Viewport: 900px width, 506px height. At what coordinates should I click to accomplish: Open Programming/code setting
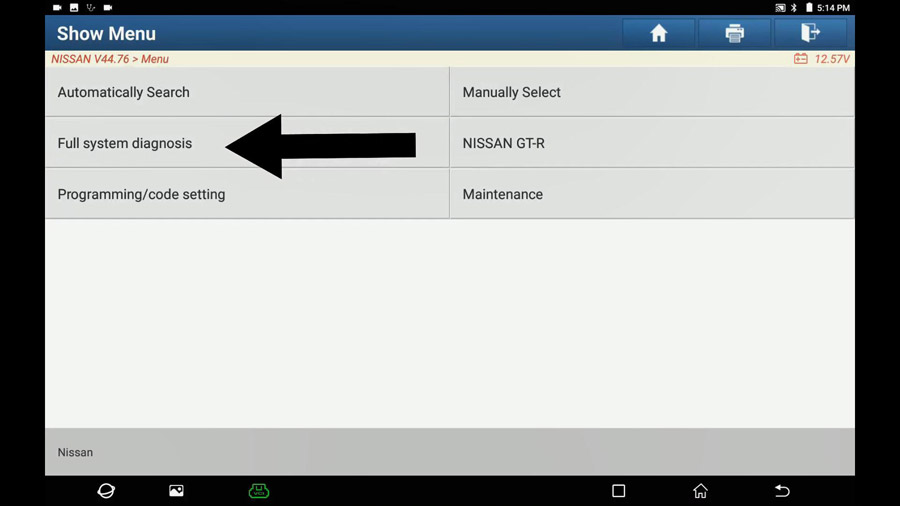tap(247, 194)
